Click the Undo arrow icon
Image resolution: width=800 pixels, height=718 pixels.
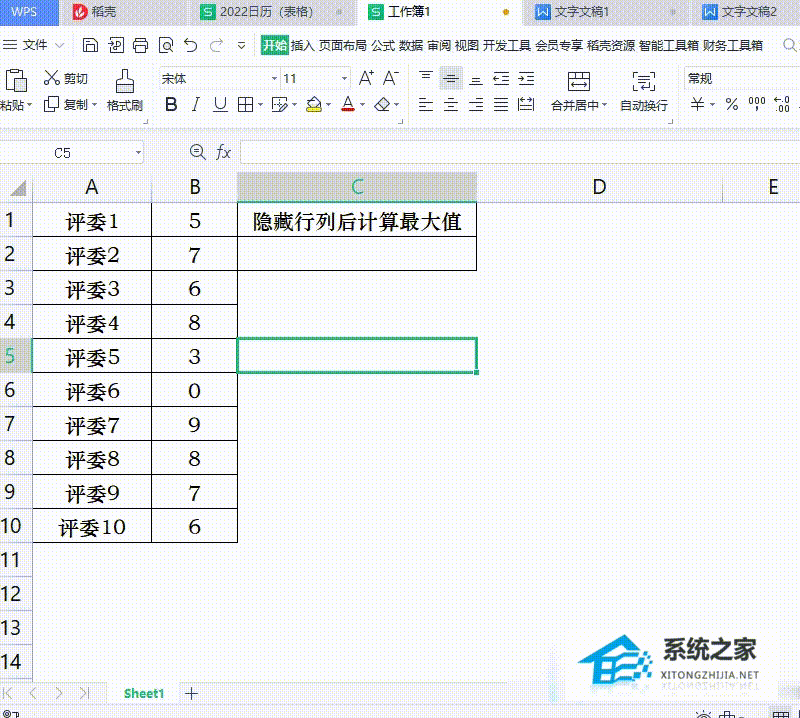191,46
